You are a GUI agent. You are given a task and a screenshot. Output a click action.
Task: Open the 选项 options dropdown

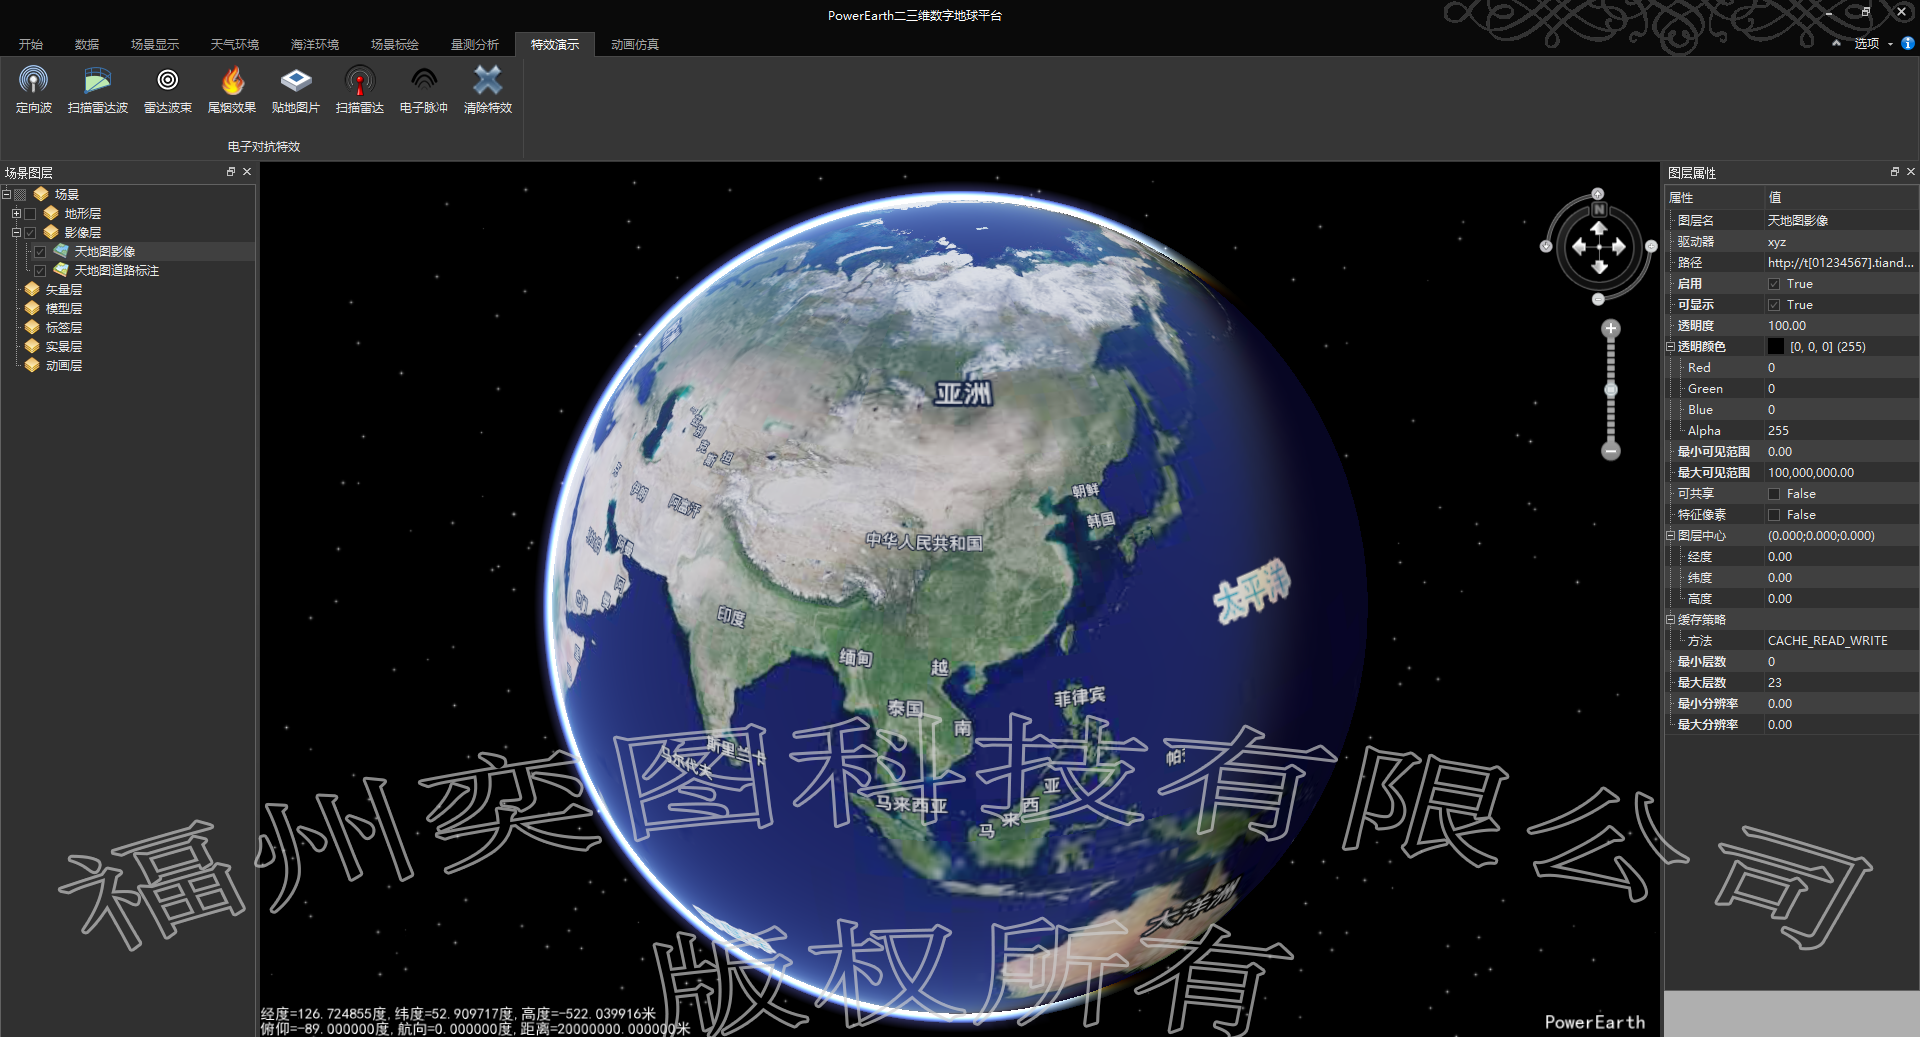(1873, 44)
